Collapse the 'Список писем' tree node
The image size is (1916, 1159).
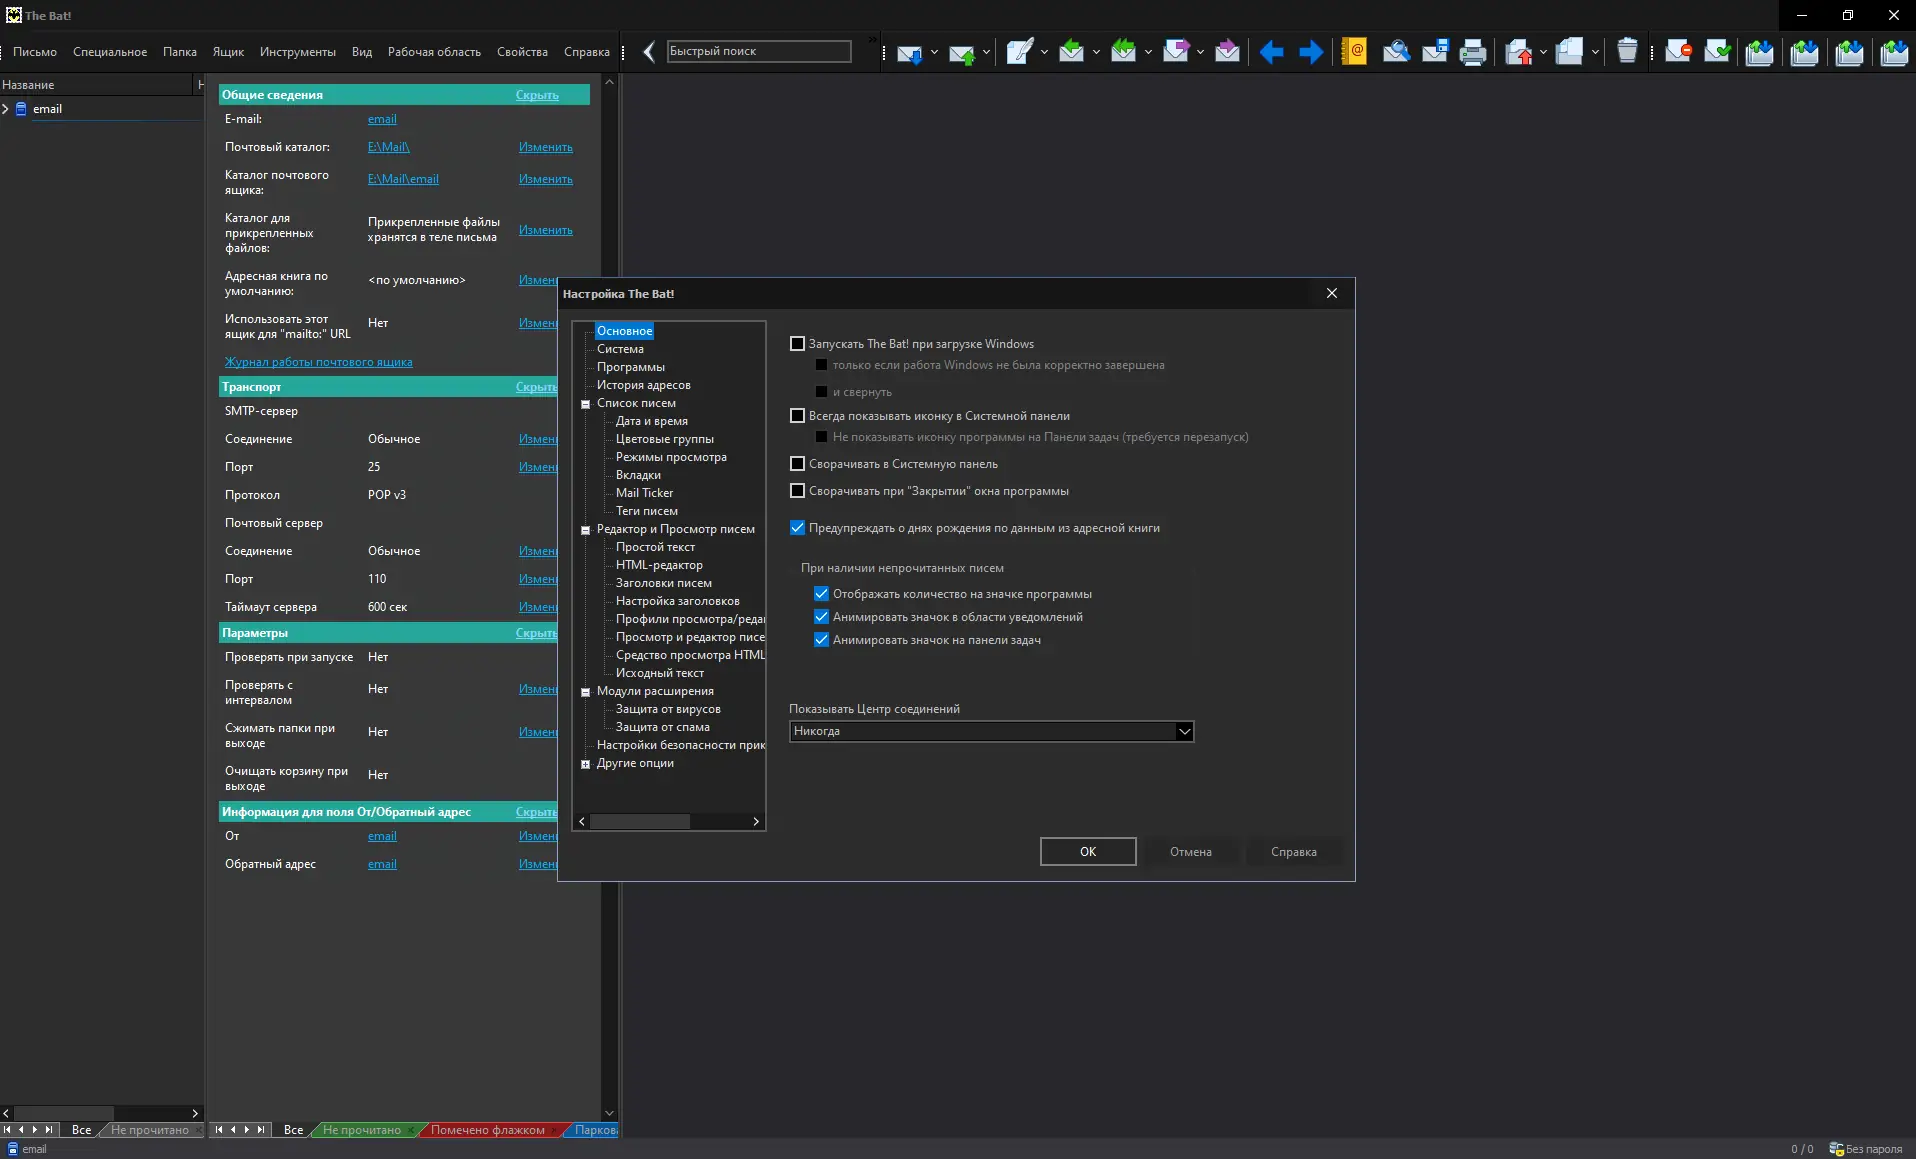click(x=586, y=404)
